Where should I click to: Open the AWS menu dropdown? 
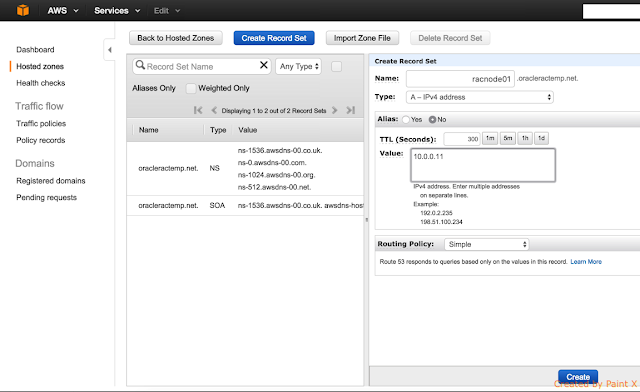63,11
